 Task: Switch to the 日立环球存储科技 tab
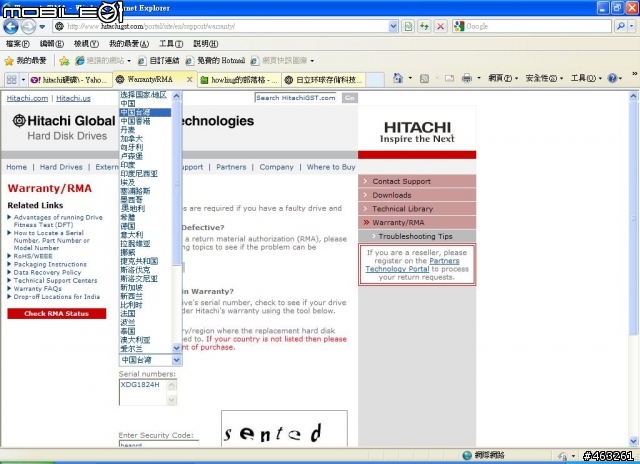click(x=323, y=80)
